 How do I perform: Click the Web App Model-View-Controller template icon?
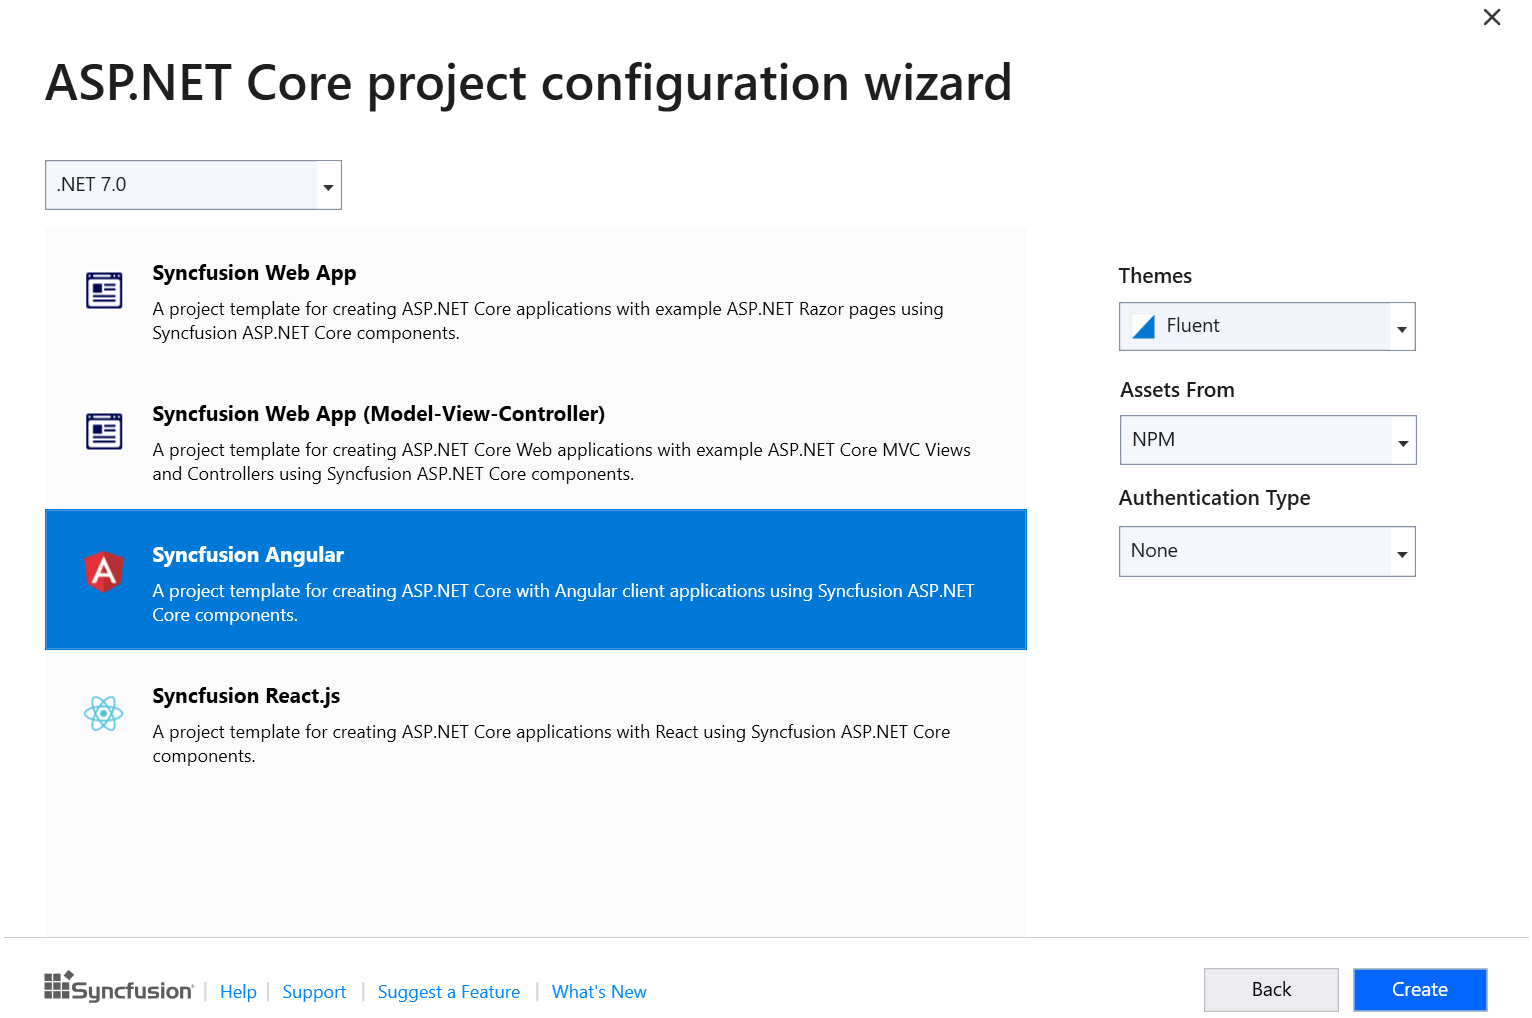pyautogui.click(x=104, y=432)
